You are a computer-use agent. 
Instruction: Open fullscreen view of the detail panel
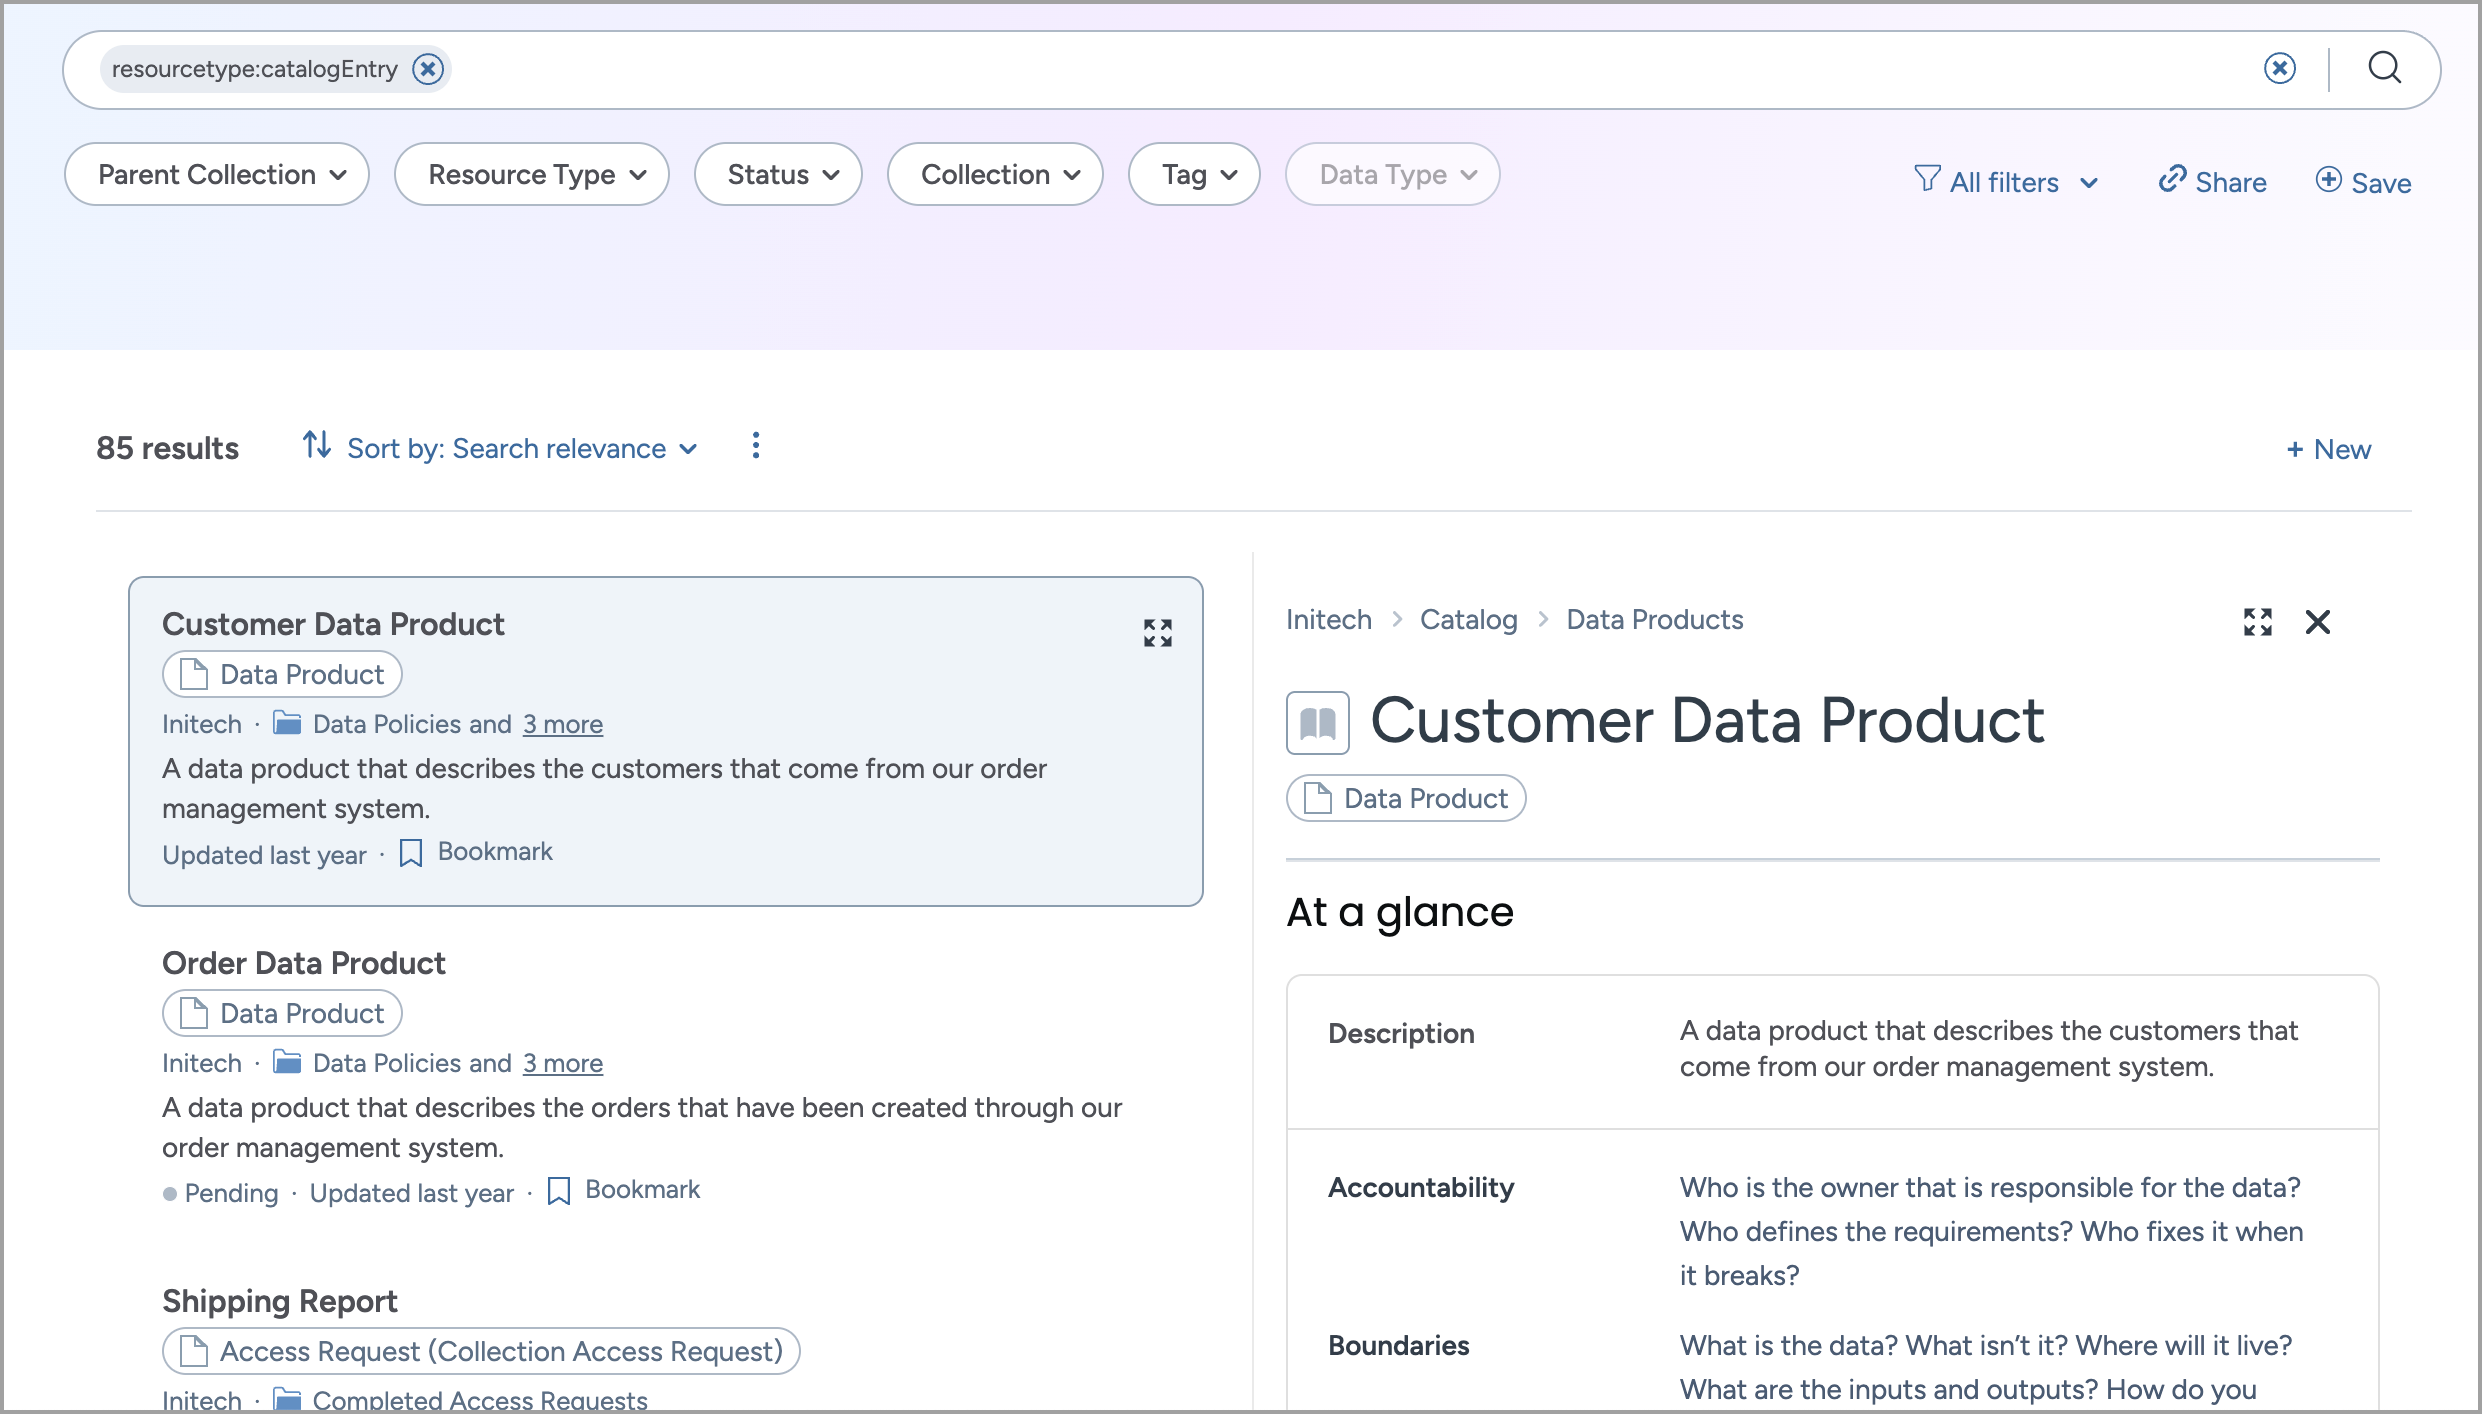[2258, 622]
